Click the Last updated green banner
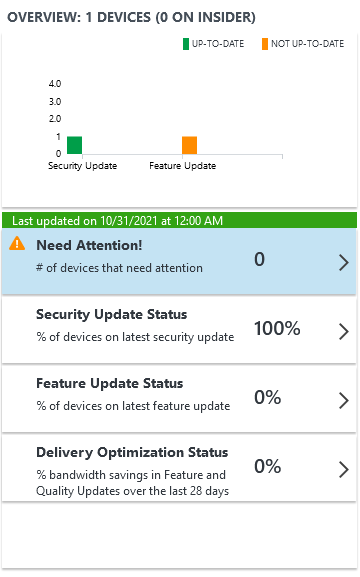The height and width of the screenshot is (577, 360). (x=179, y=220)
